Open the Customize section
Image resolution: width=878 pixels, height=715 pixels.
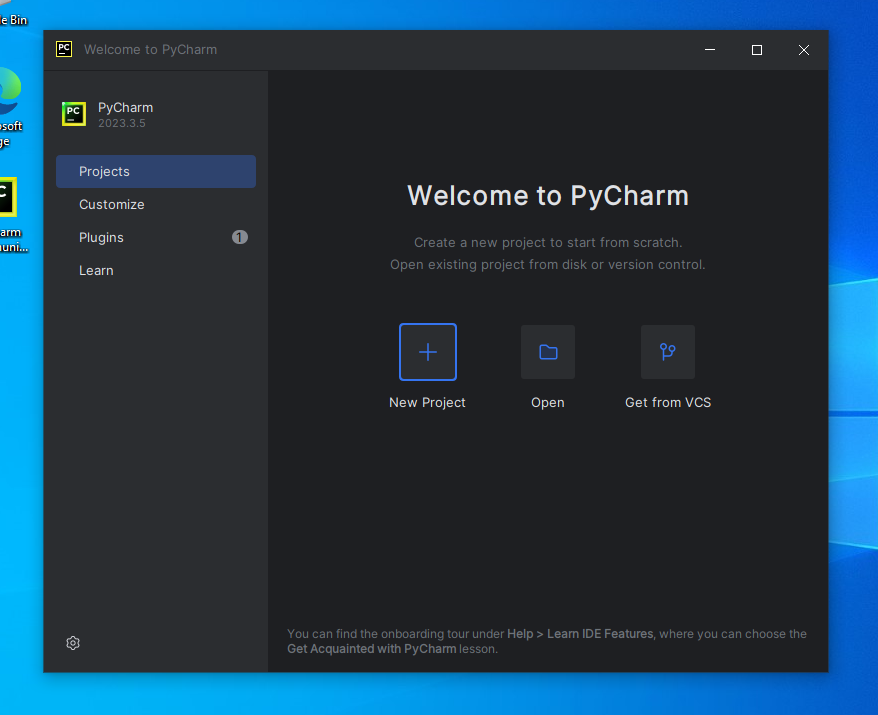[x=112, y=204]
